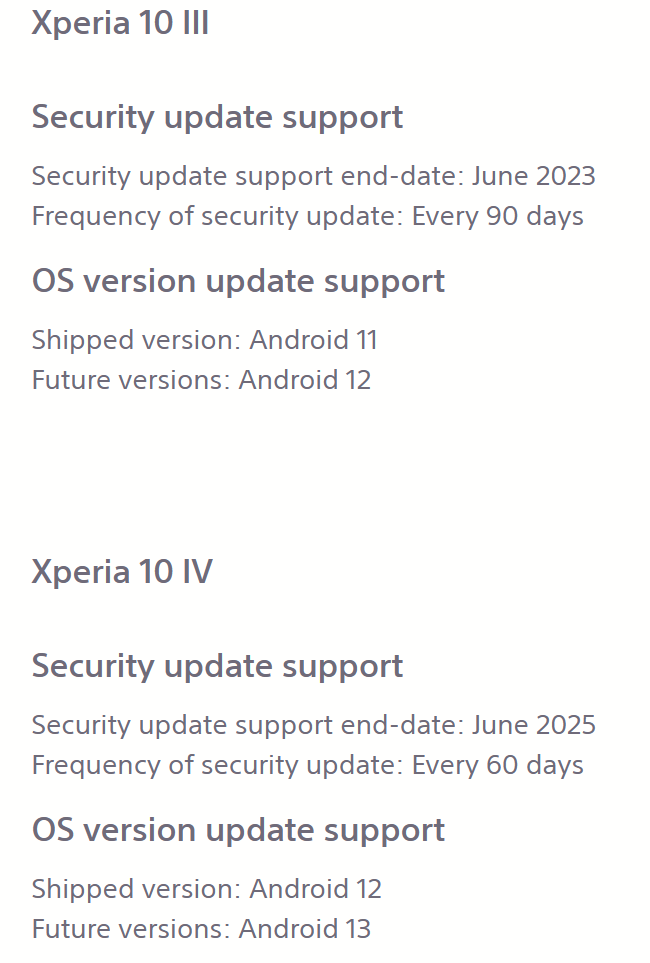Viewport: 650px width, 963px height.
Task: Select Security update support heading under Xperia 10 IV
Action: click(217, 666)
